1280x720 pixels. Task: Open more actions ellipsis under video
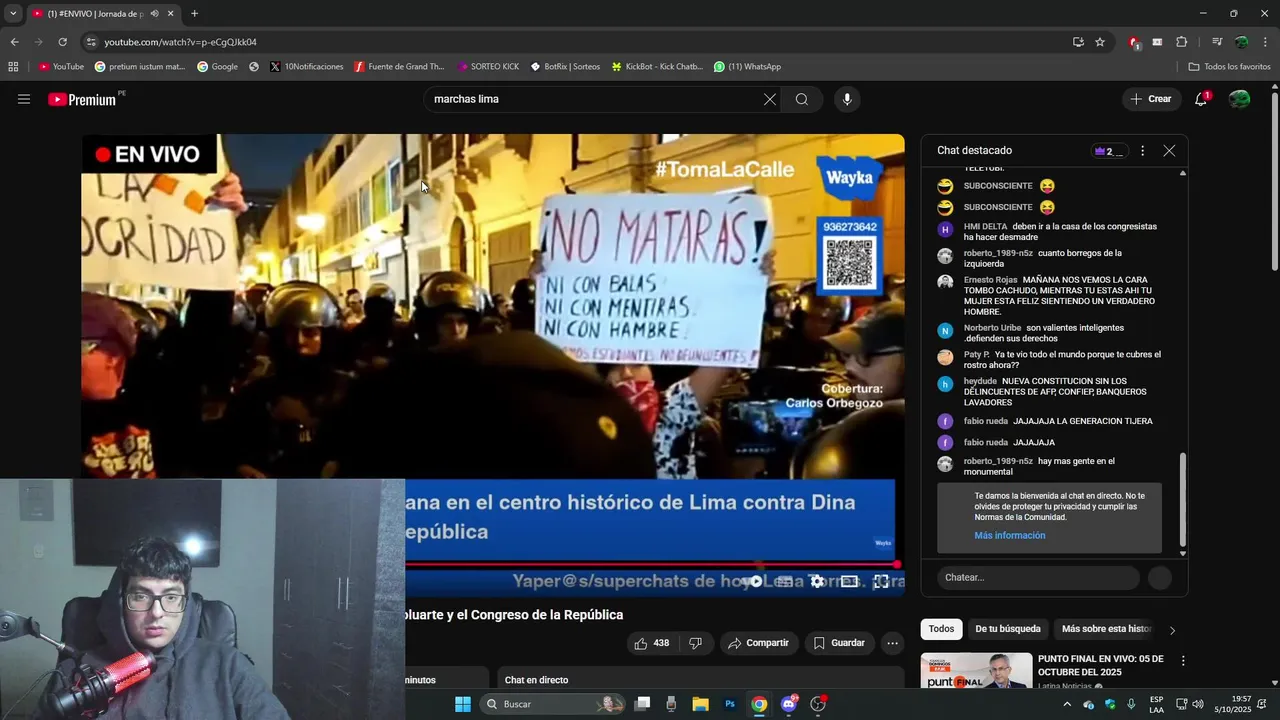click(892, 643)
